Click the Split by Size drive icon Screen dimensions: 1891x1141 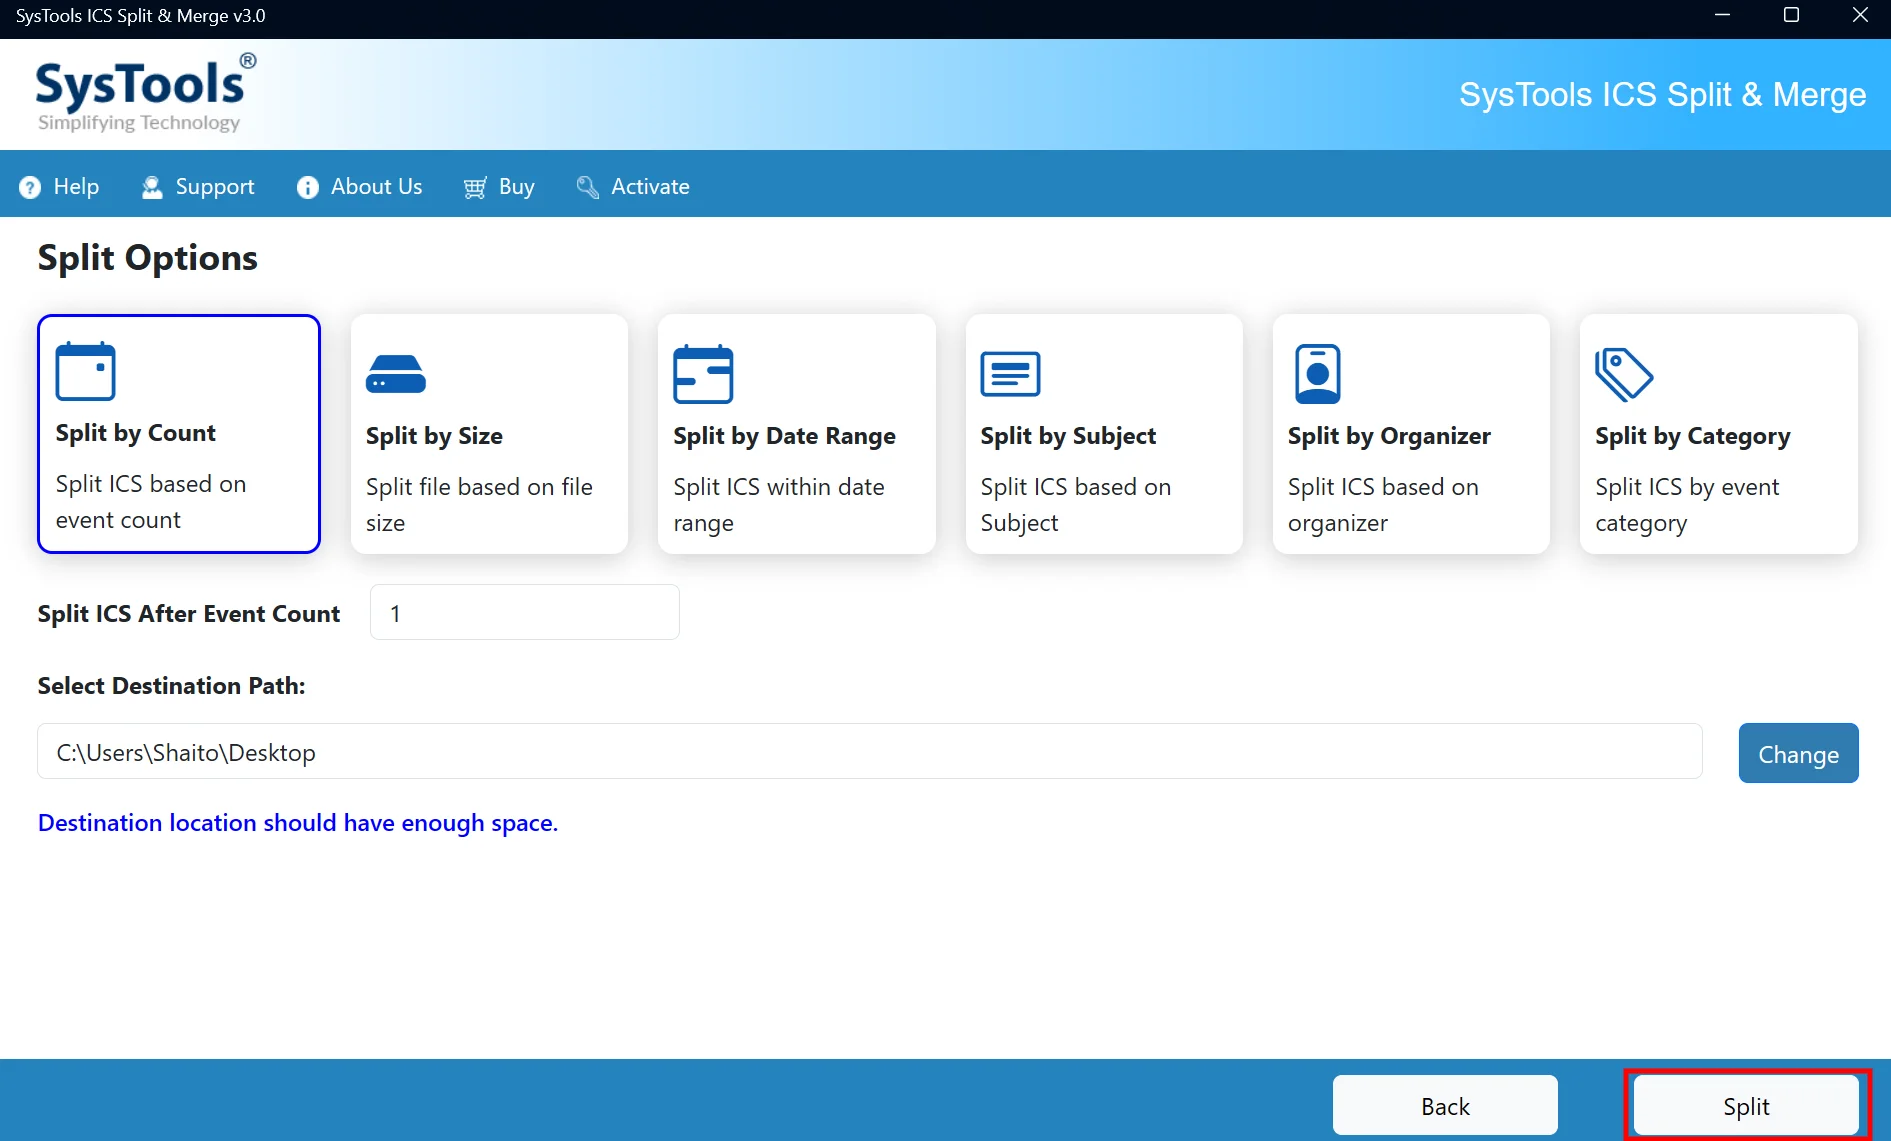[x=396, y=374]
